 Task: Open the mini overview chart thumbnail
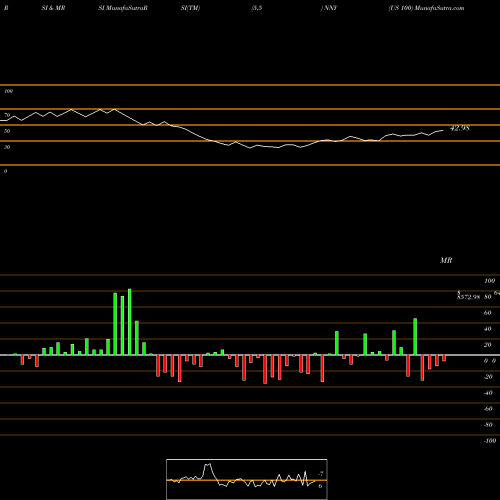247,479
